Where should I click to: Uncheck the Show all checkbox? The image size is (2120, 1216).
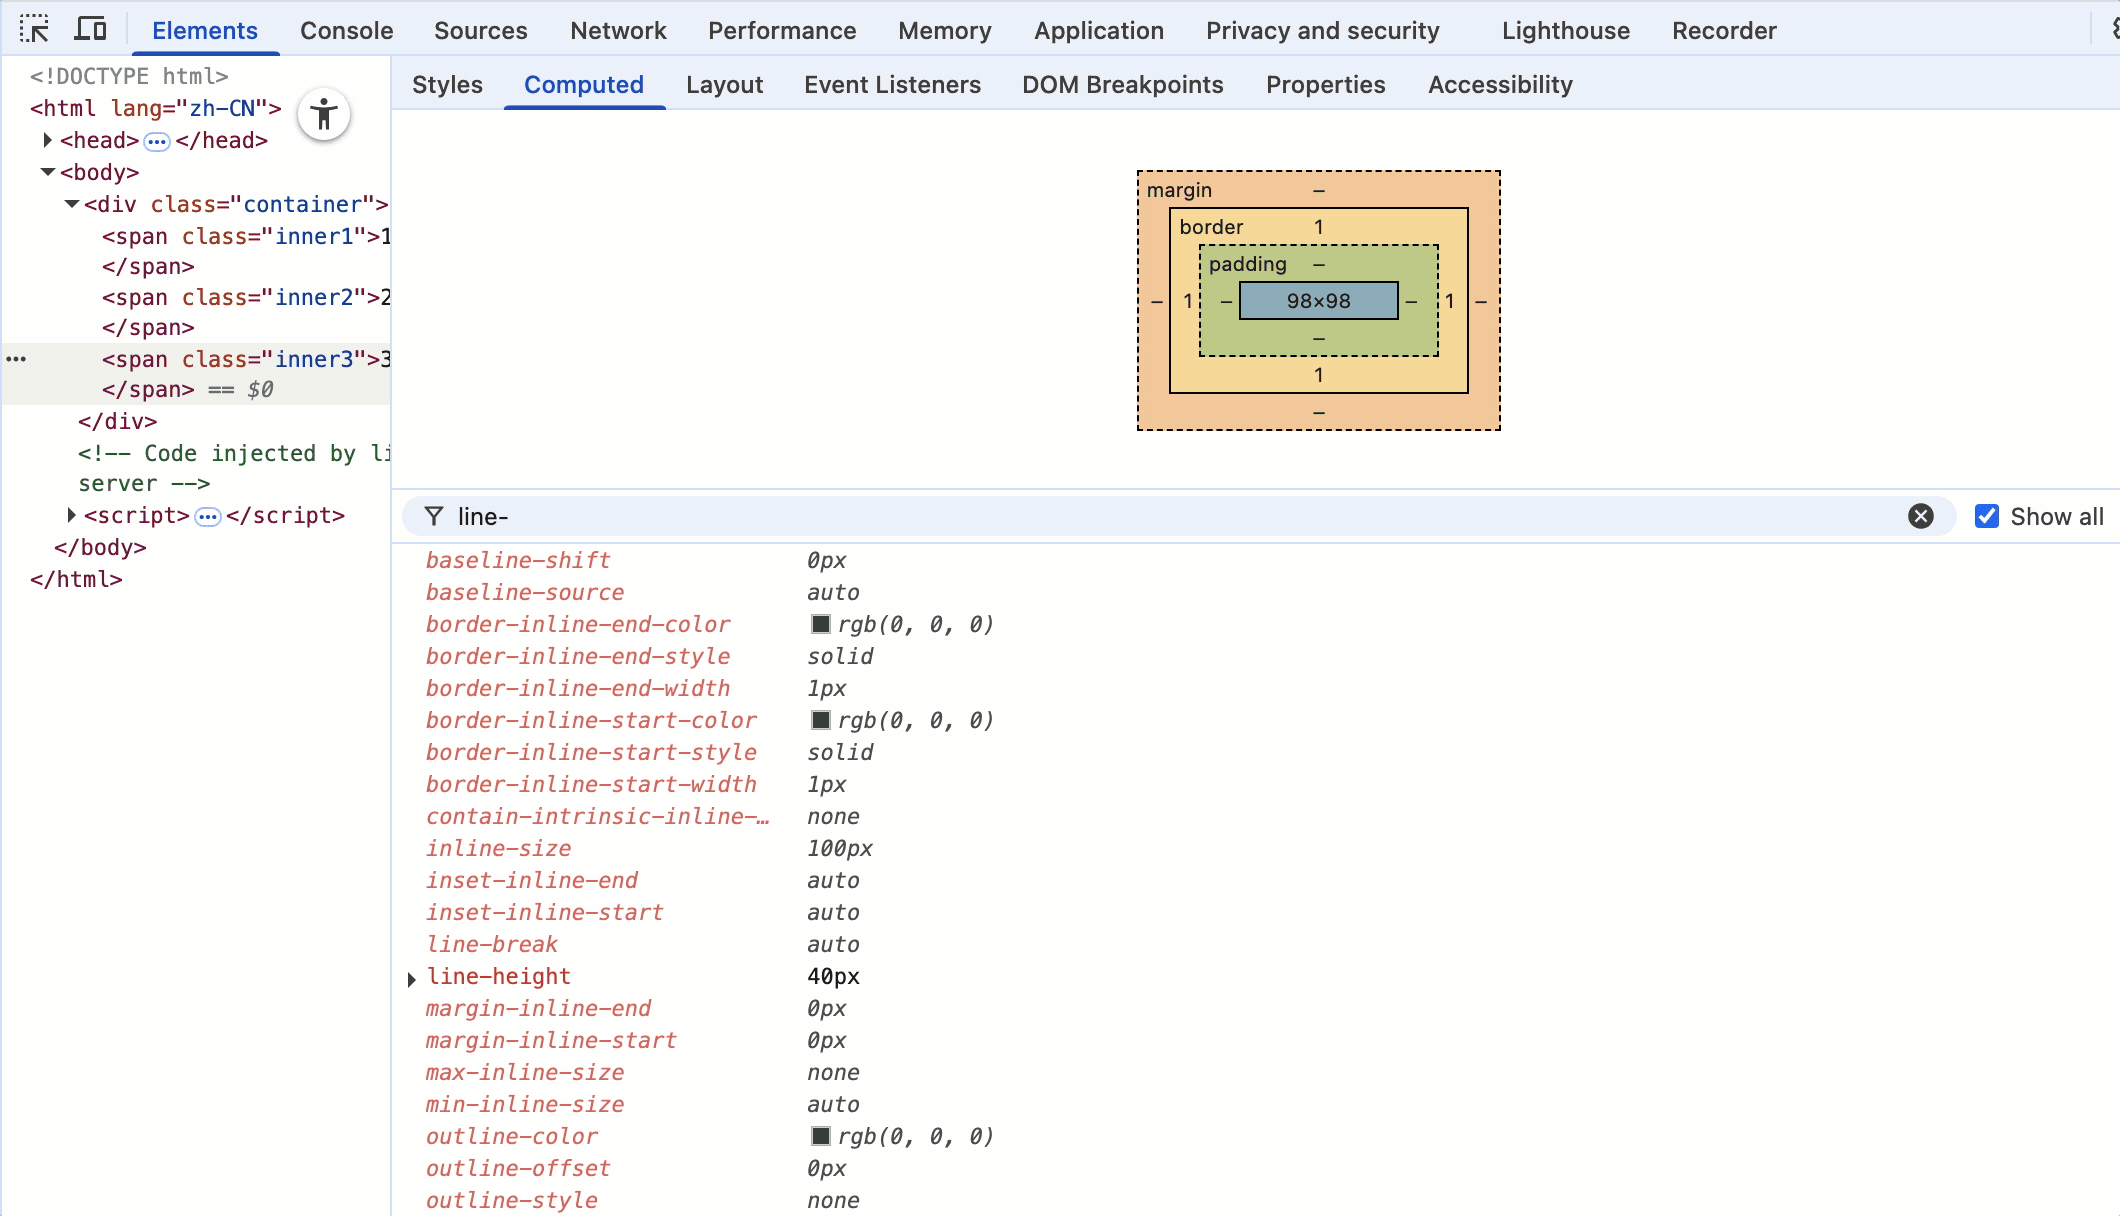point(1986,516)
